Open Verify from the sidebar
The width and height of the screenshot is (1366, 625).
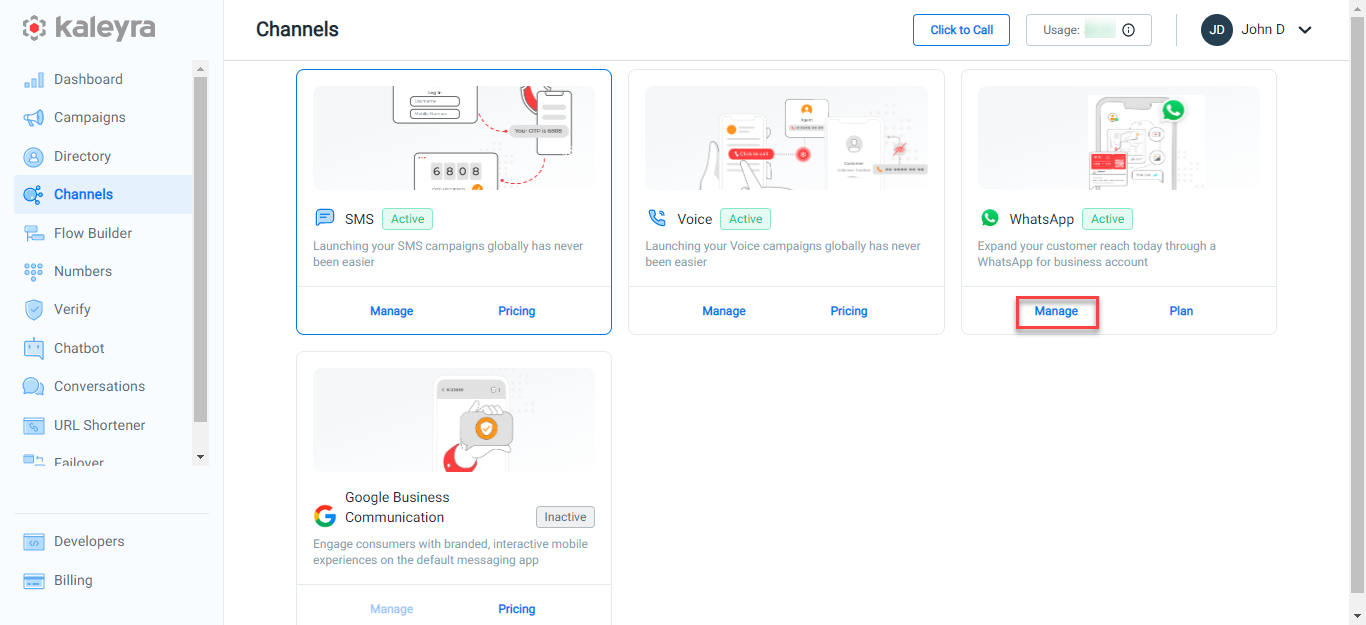[x=103, y=310]
